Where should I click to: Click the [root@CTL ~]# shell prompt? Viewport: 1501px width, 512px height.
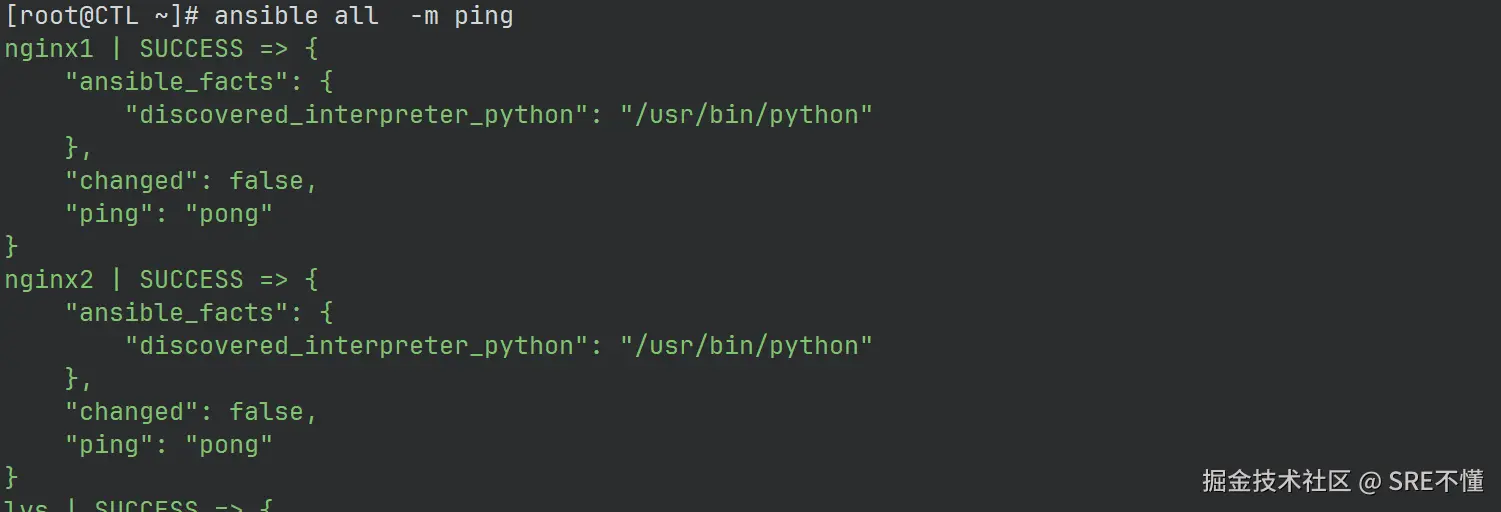(x=102, y=16)
